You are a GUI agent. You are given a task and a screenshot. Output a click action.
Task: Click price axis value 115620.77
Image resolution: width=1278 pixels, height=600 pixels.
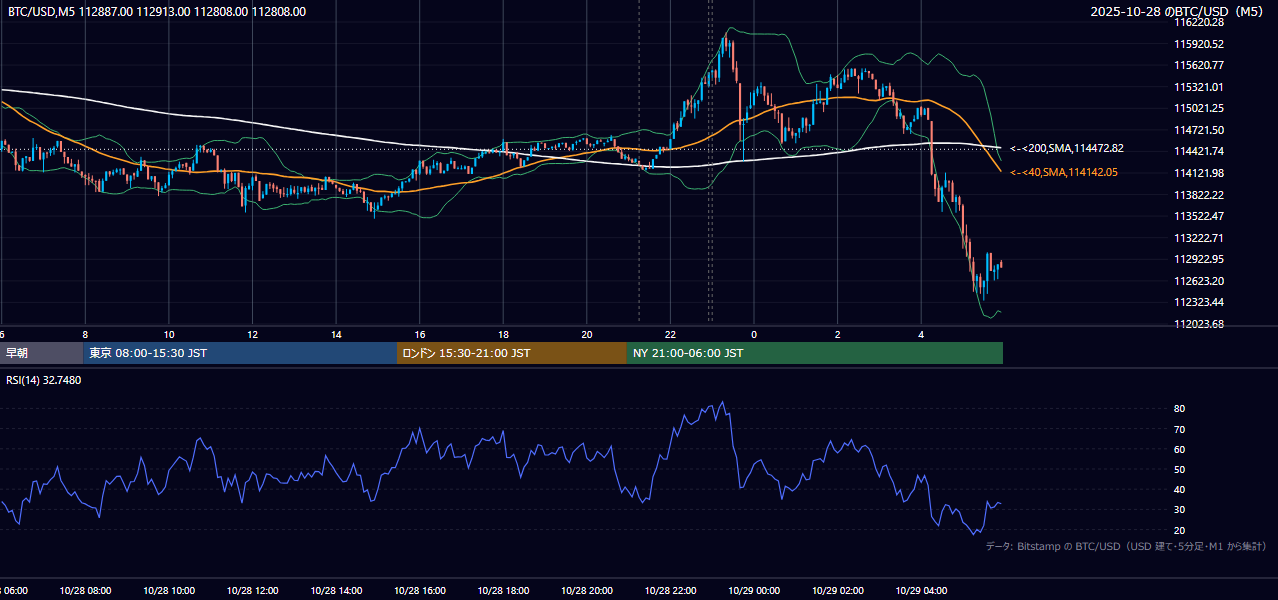[x=1199, y=65]
